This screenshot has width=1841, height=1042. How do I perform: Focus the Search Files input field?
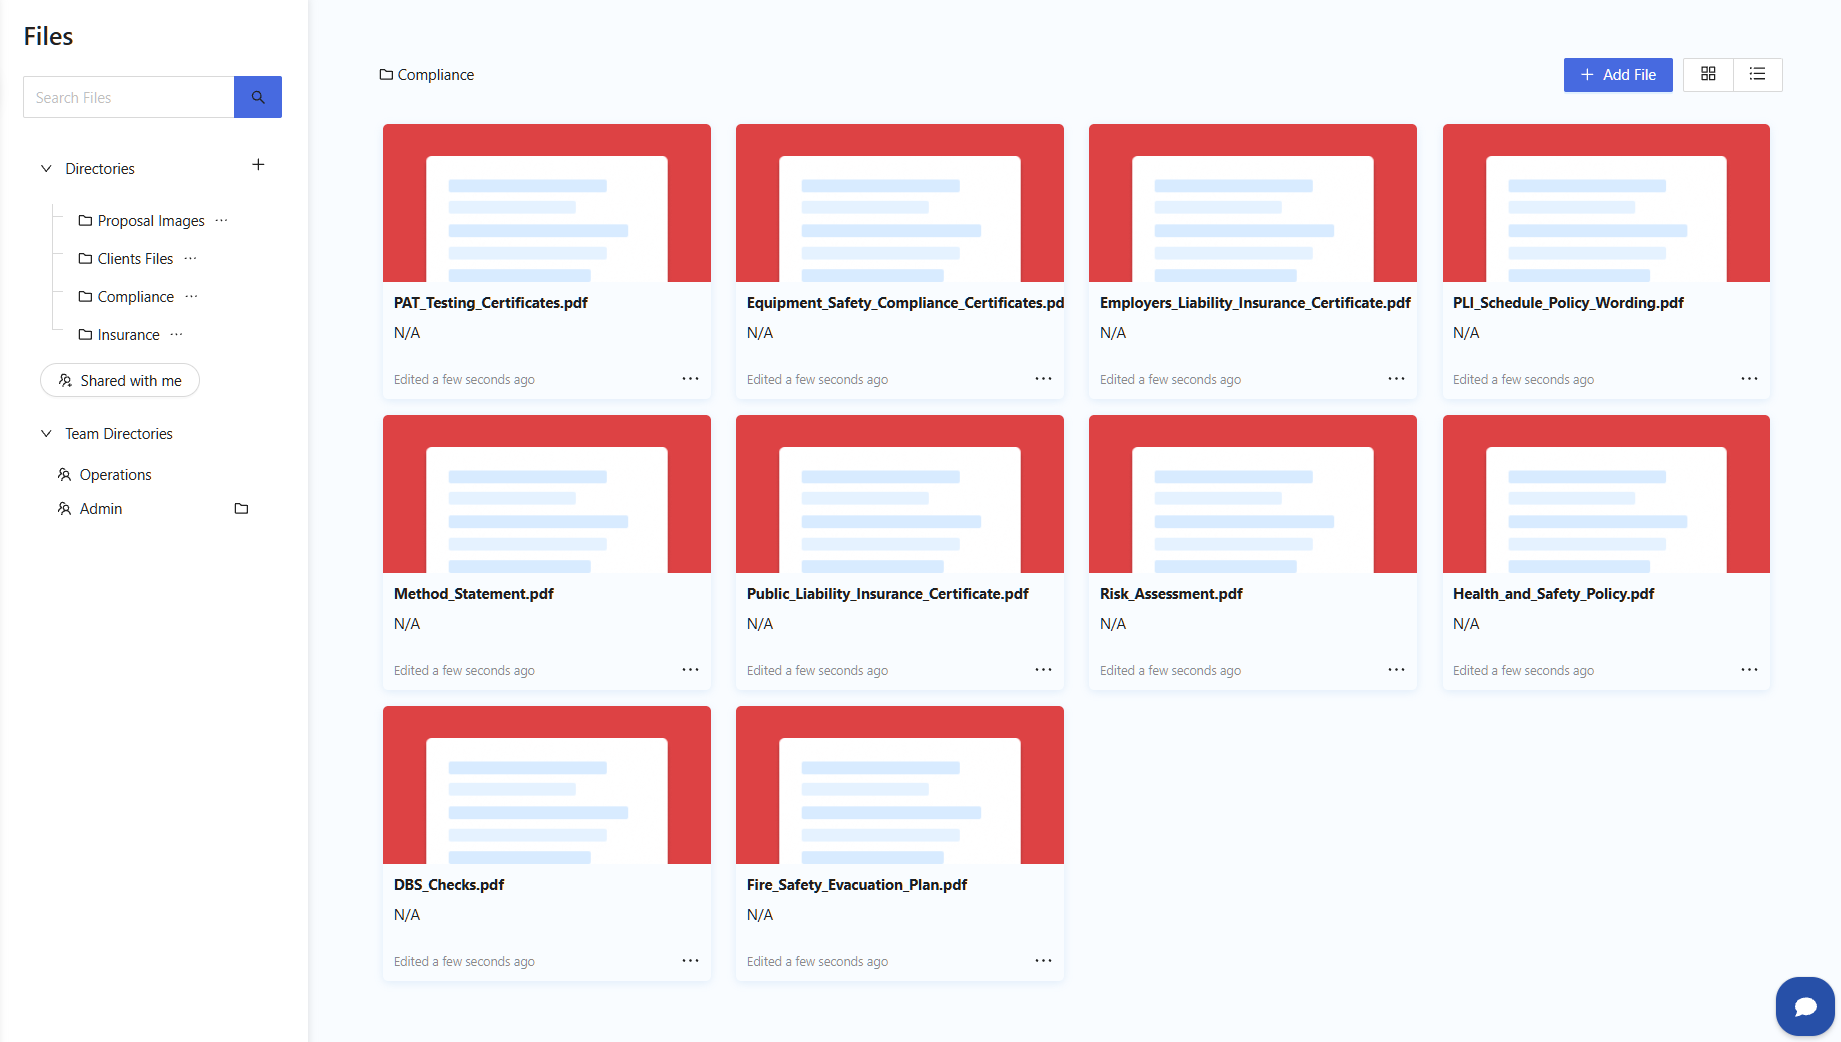point(129,97)
